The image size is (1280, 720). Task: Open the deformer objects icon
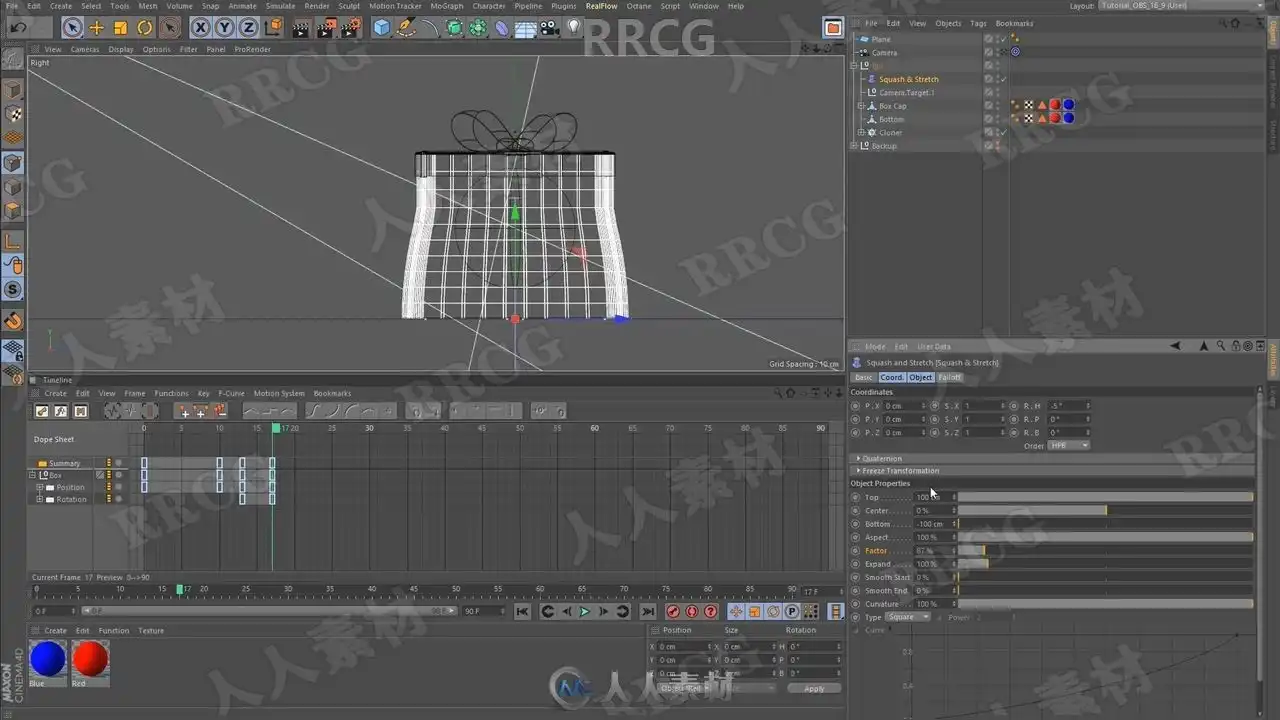tap(502, 28)
